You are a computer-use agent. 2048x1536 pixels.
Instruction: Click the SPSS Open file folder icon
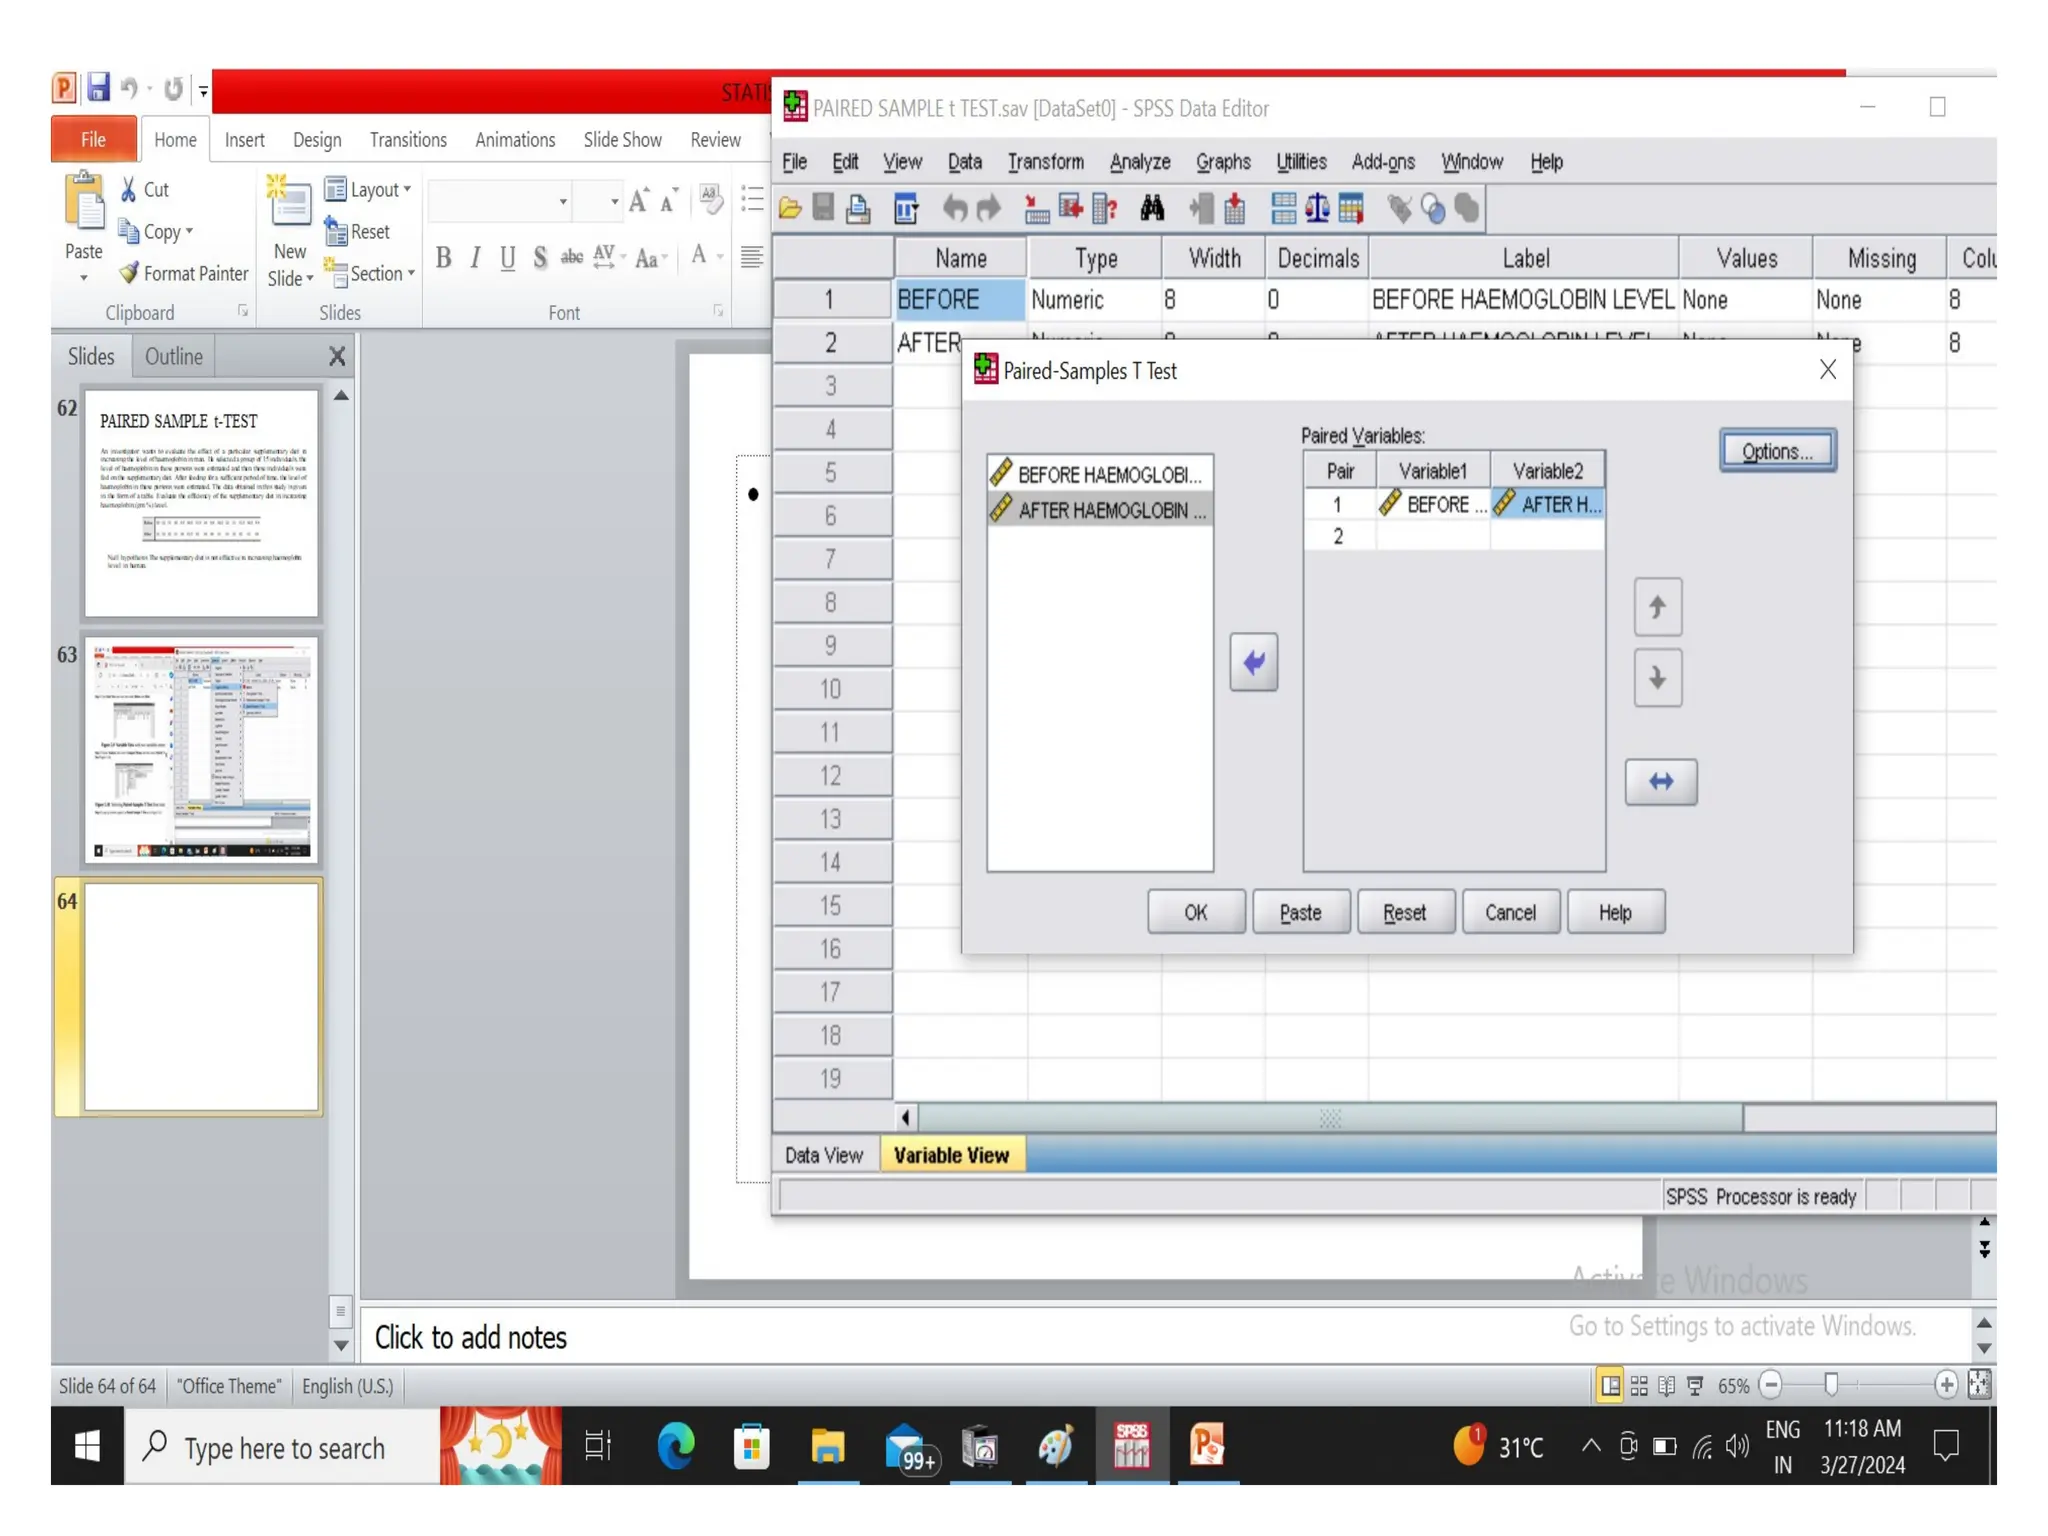tap(790, 208)
